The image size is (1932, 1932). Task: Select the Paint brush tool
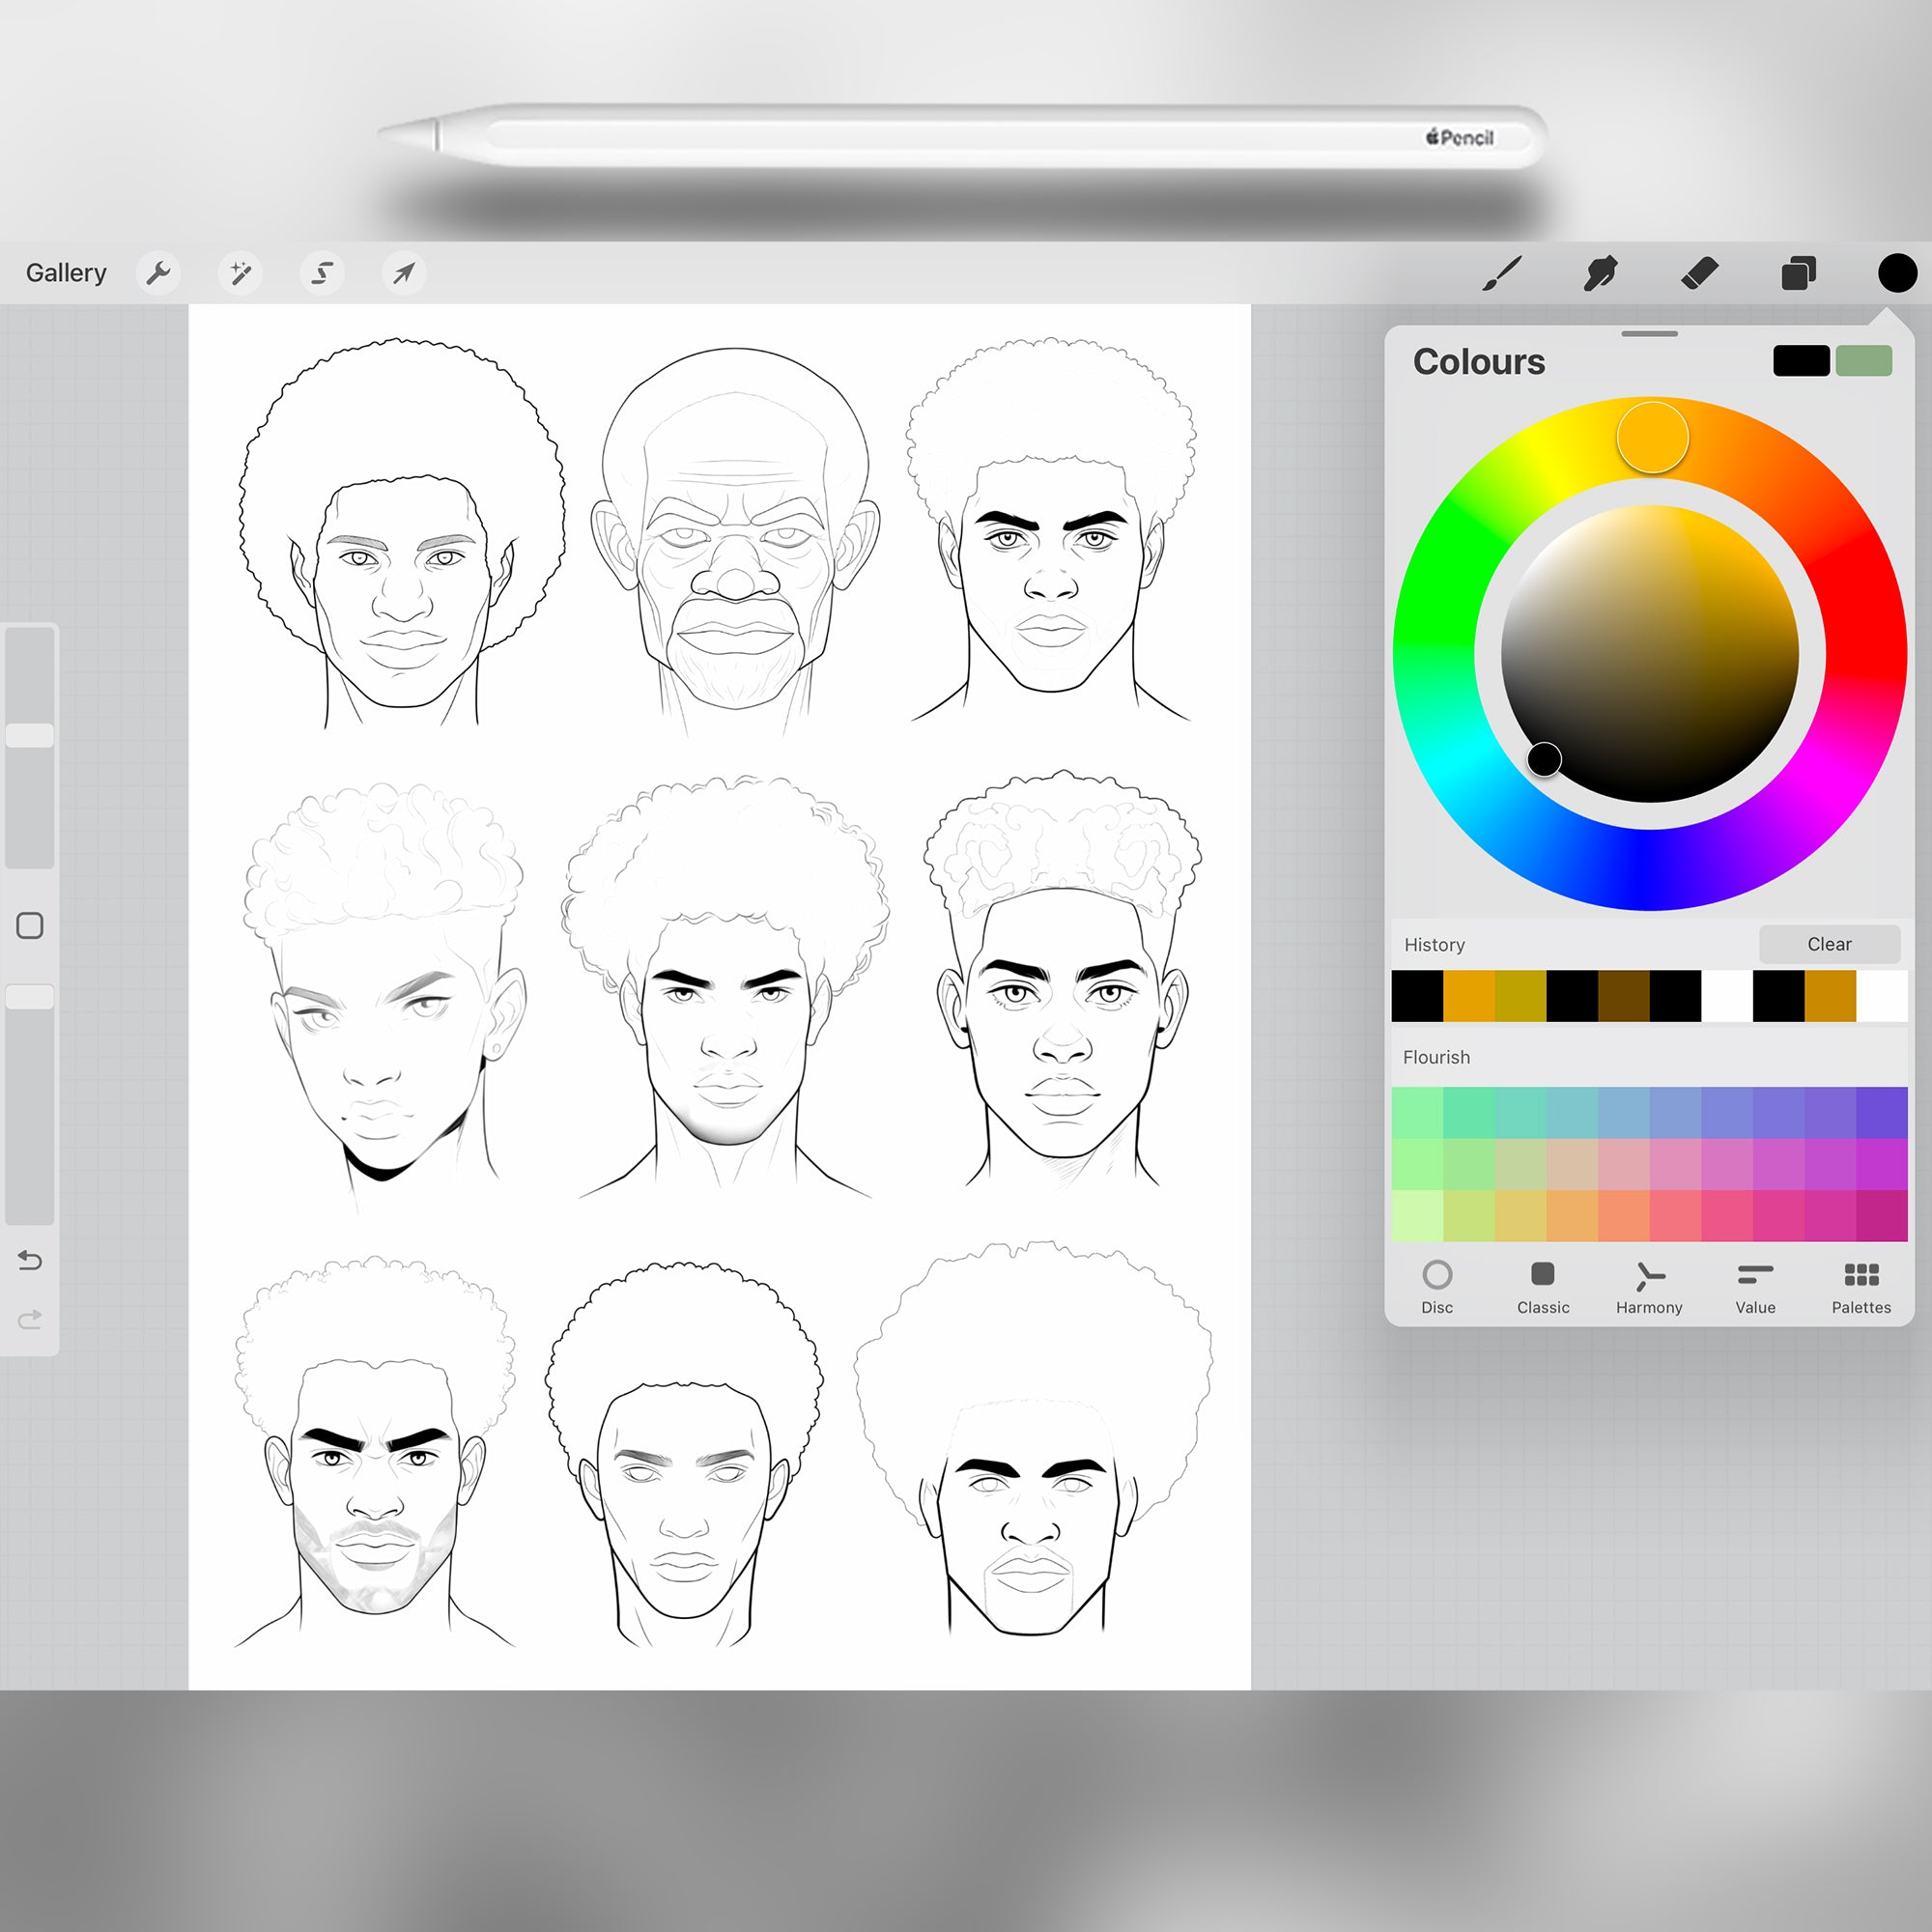click(x=1501, y=273)
